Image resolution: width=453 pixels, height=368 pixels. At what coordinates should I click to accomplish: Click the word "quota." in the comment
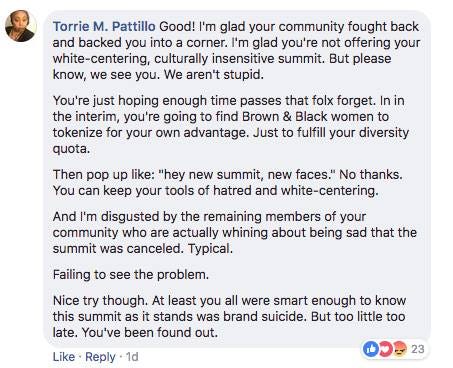pyautogui.click(x=71, y=149)
